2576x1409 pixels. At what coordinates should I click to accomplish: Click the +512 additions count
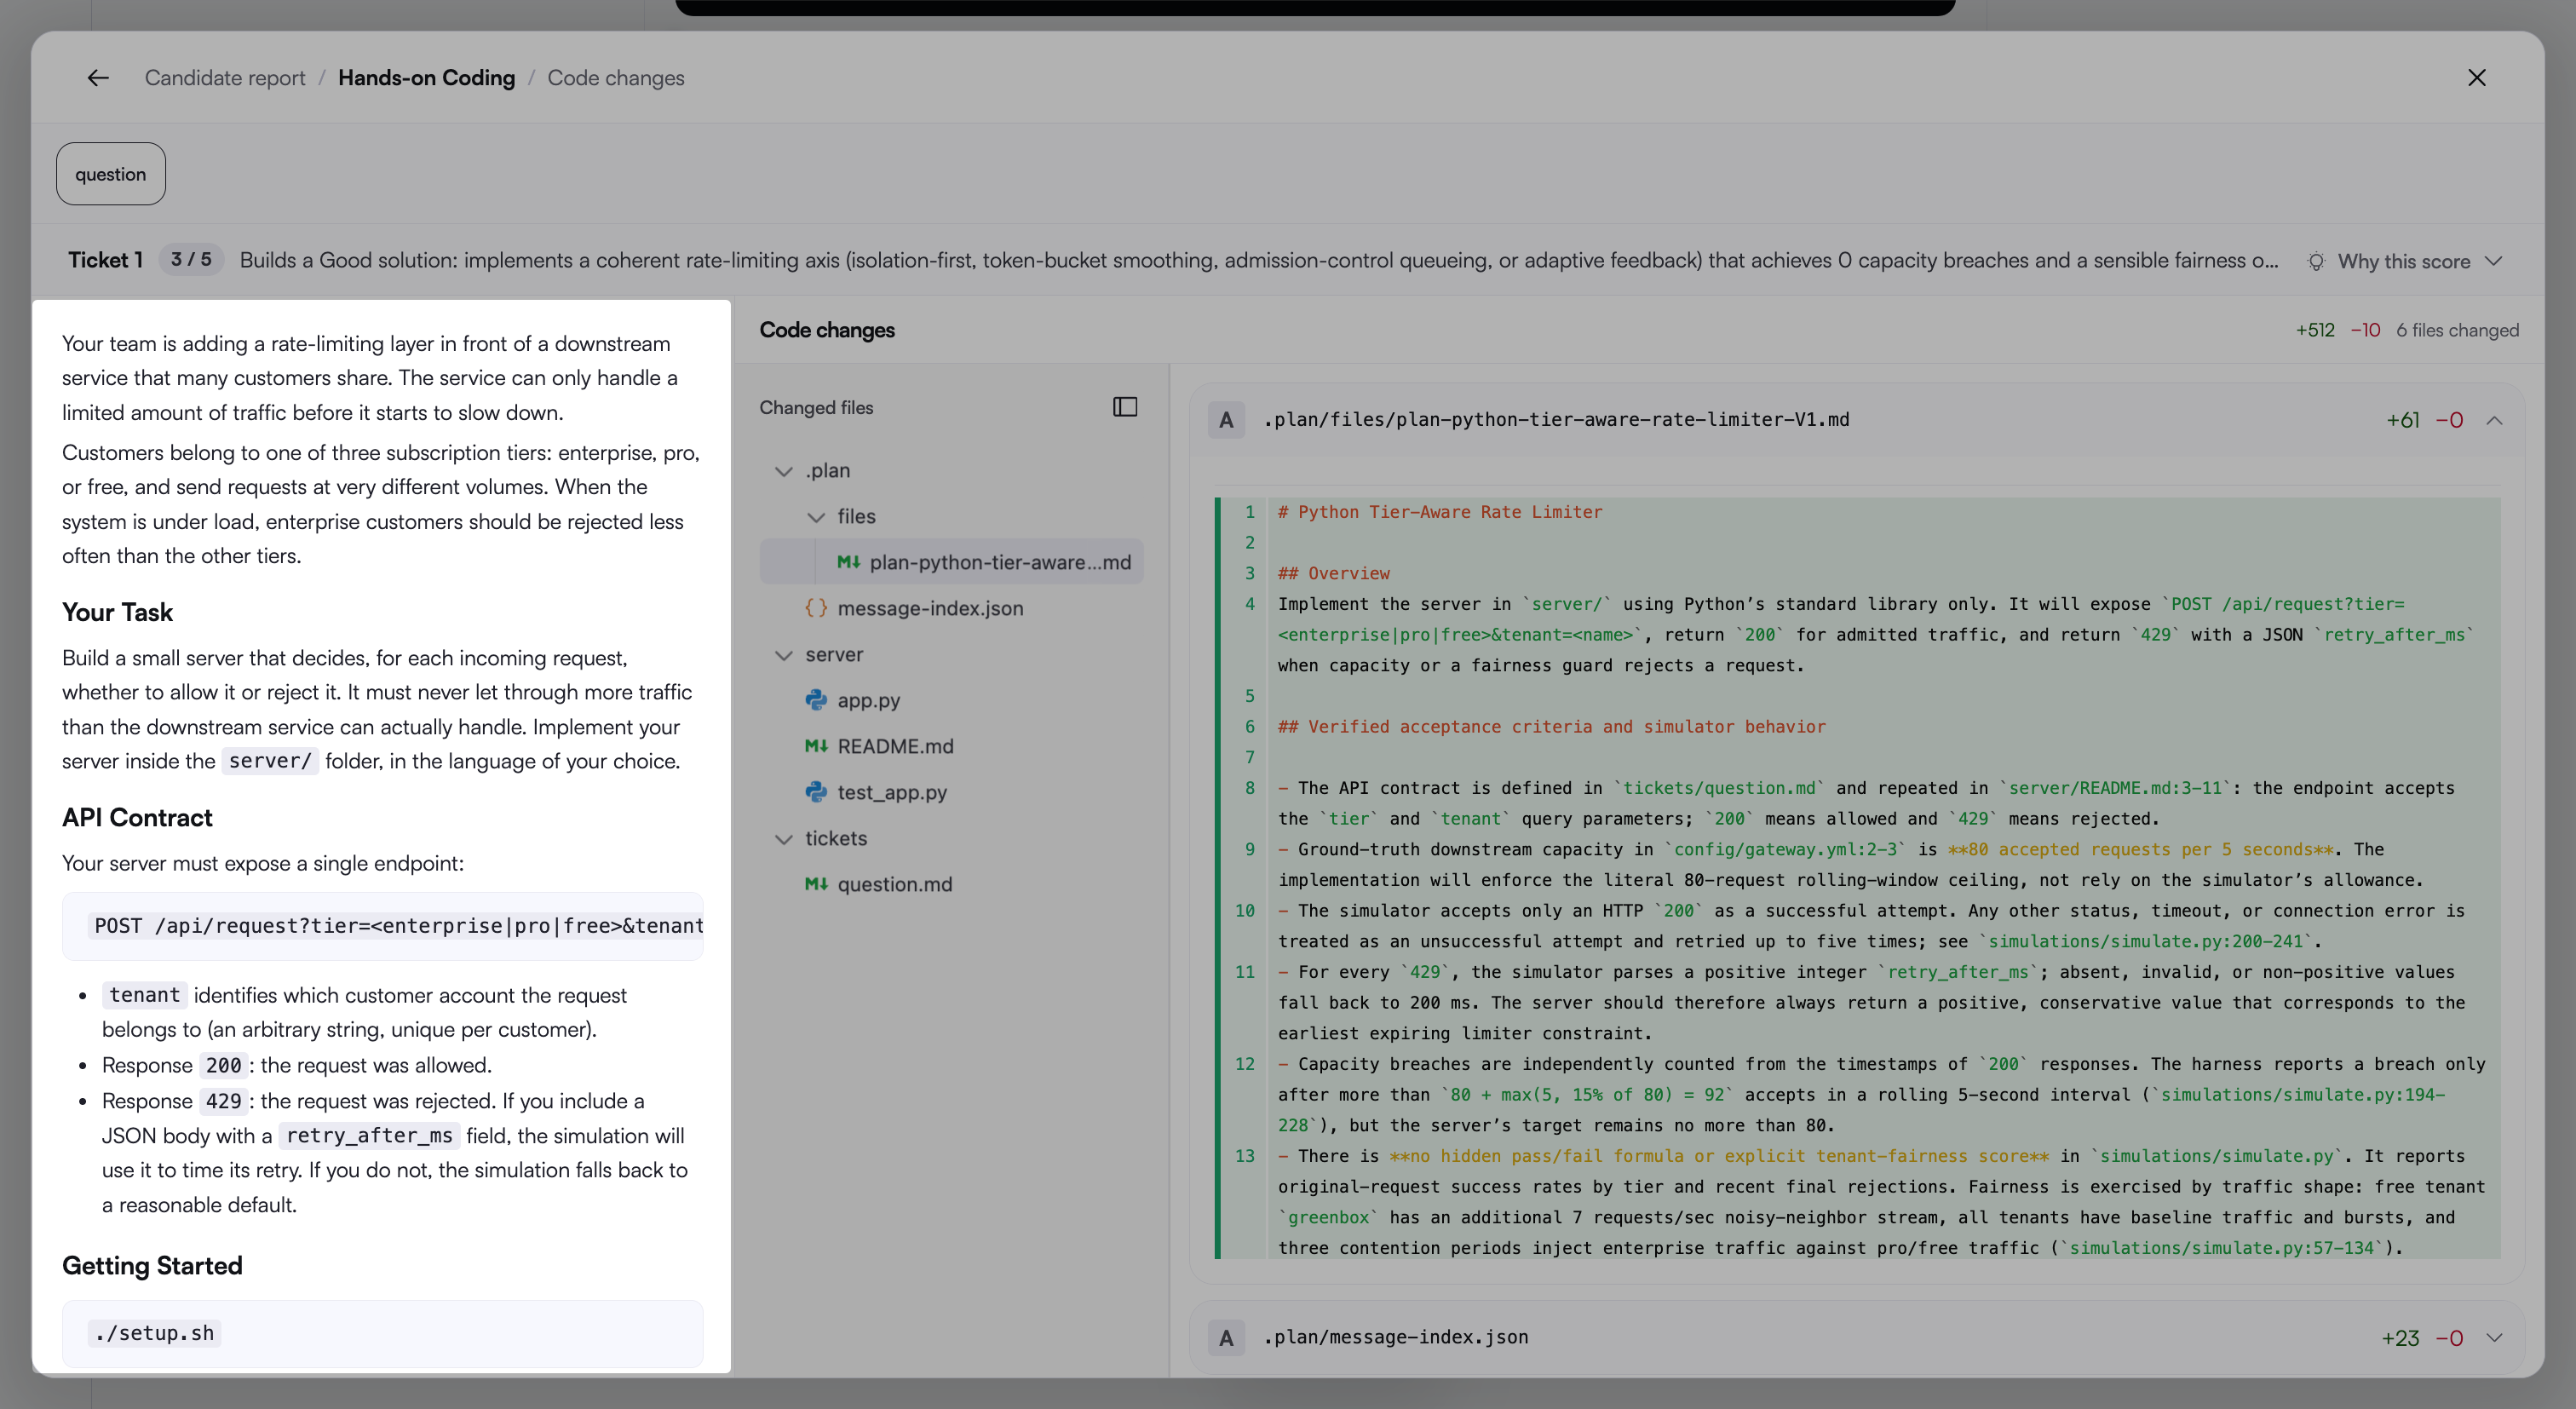click(2315, 331)
